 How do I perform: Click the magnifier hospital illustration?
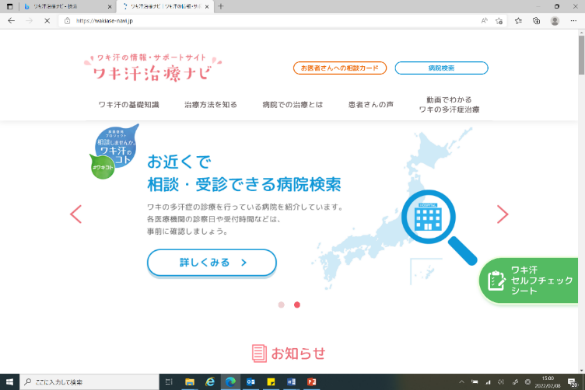tap(439, 227)
